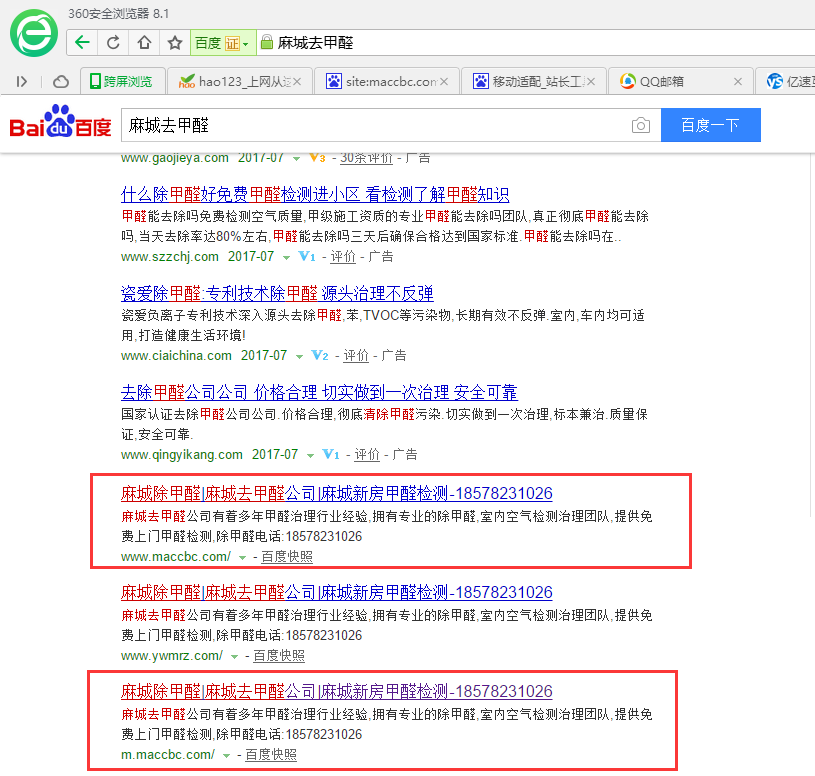This screenshot has height=776, width=815.
Task: Go back using the green arrow
Action: [82, 43]
